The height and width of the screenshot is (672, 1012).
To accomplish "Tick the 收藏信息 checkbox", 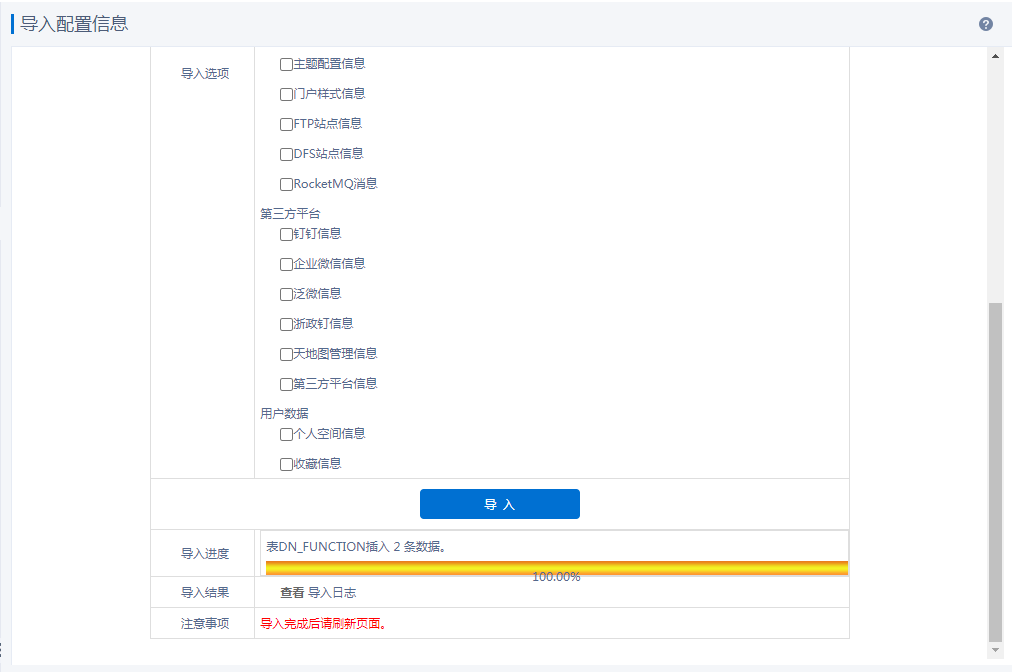I will click(x=286, y=464).
